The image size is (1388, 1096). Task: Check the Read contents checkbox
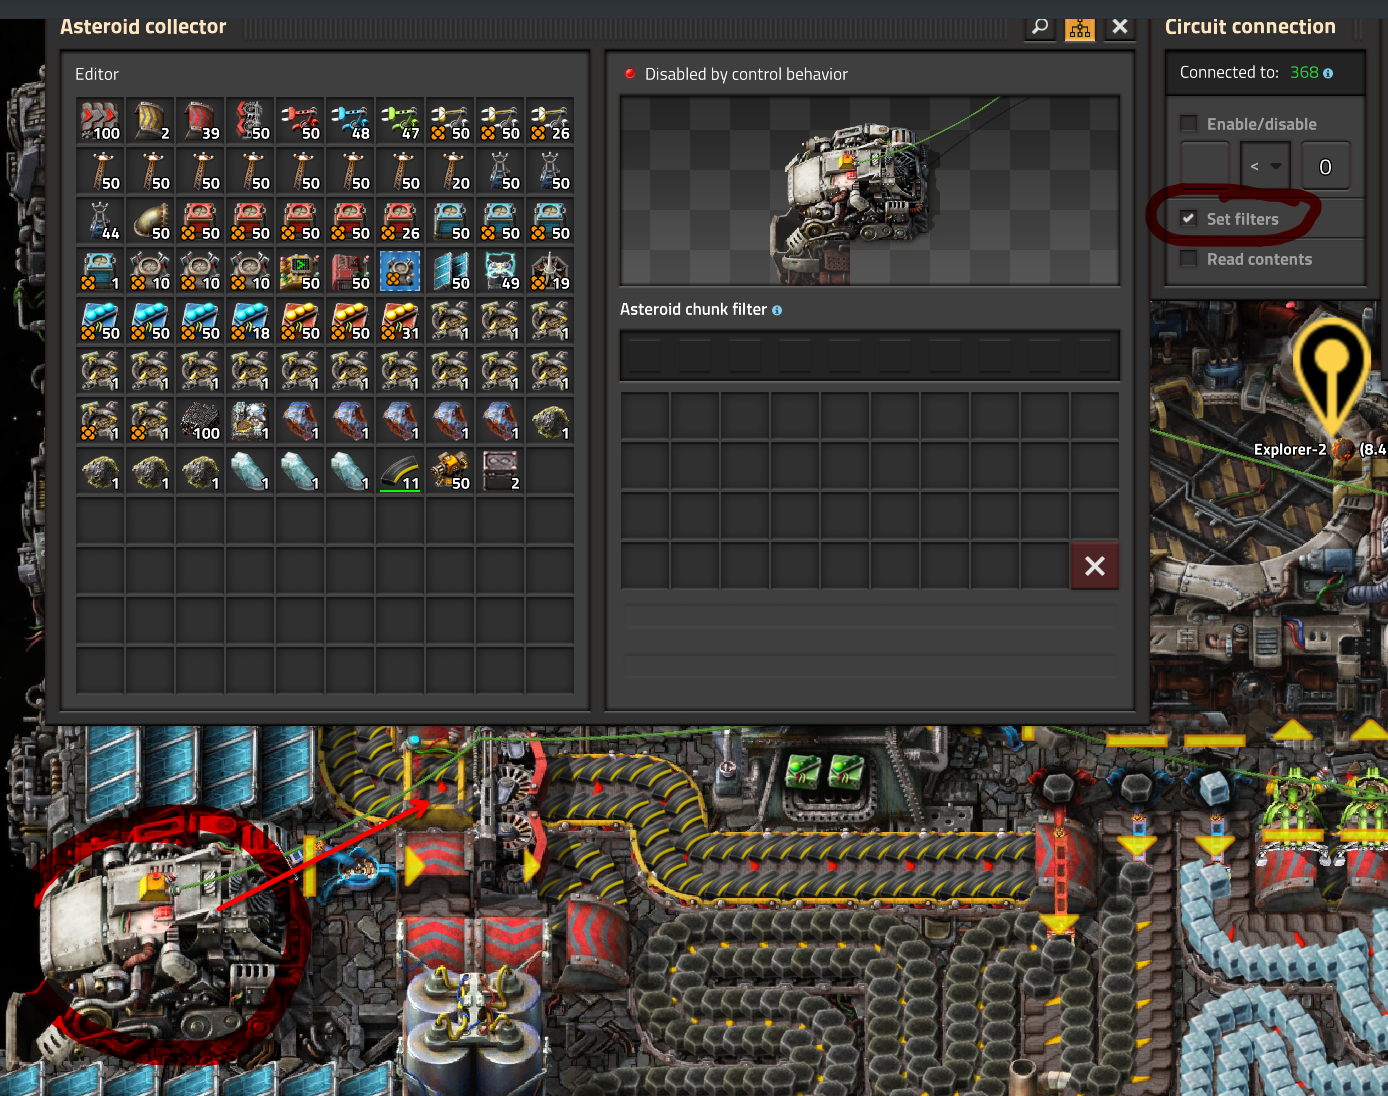point(1189,259)
